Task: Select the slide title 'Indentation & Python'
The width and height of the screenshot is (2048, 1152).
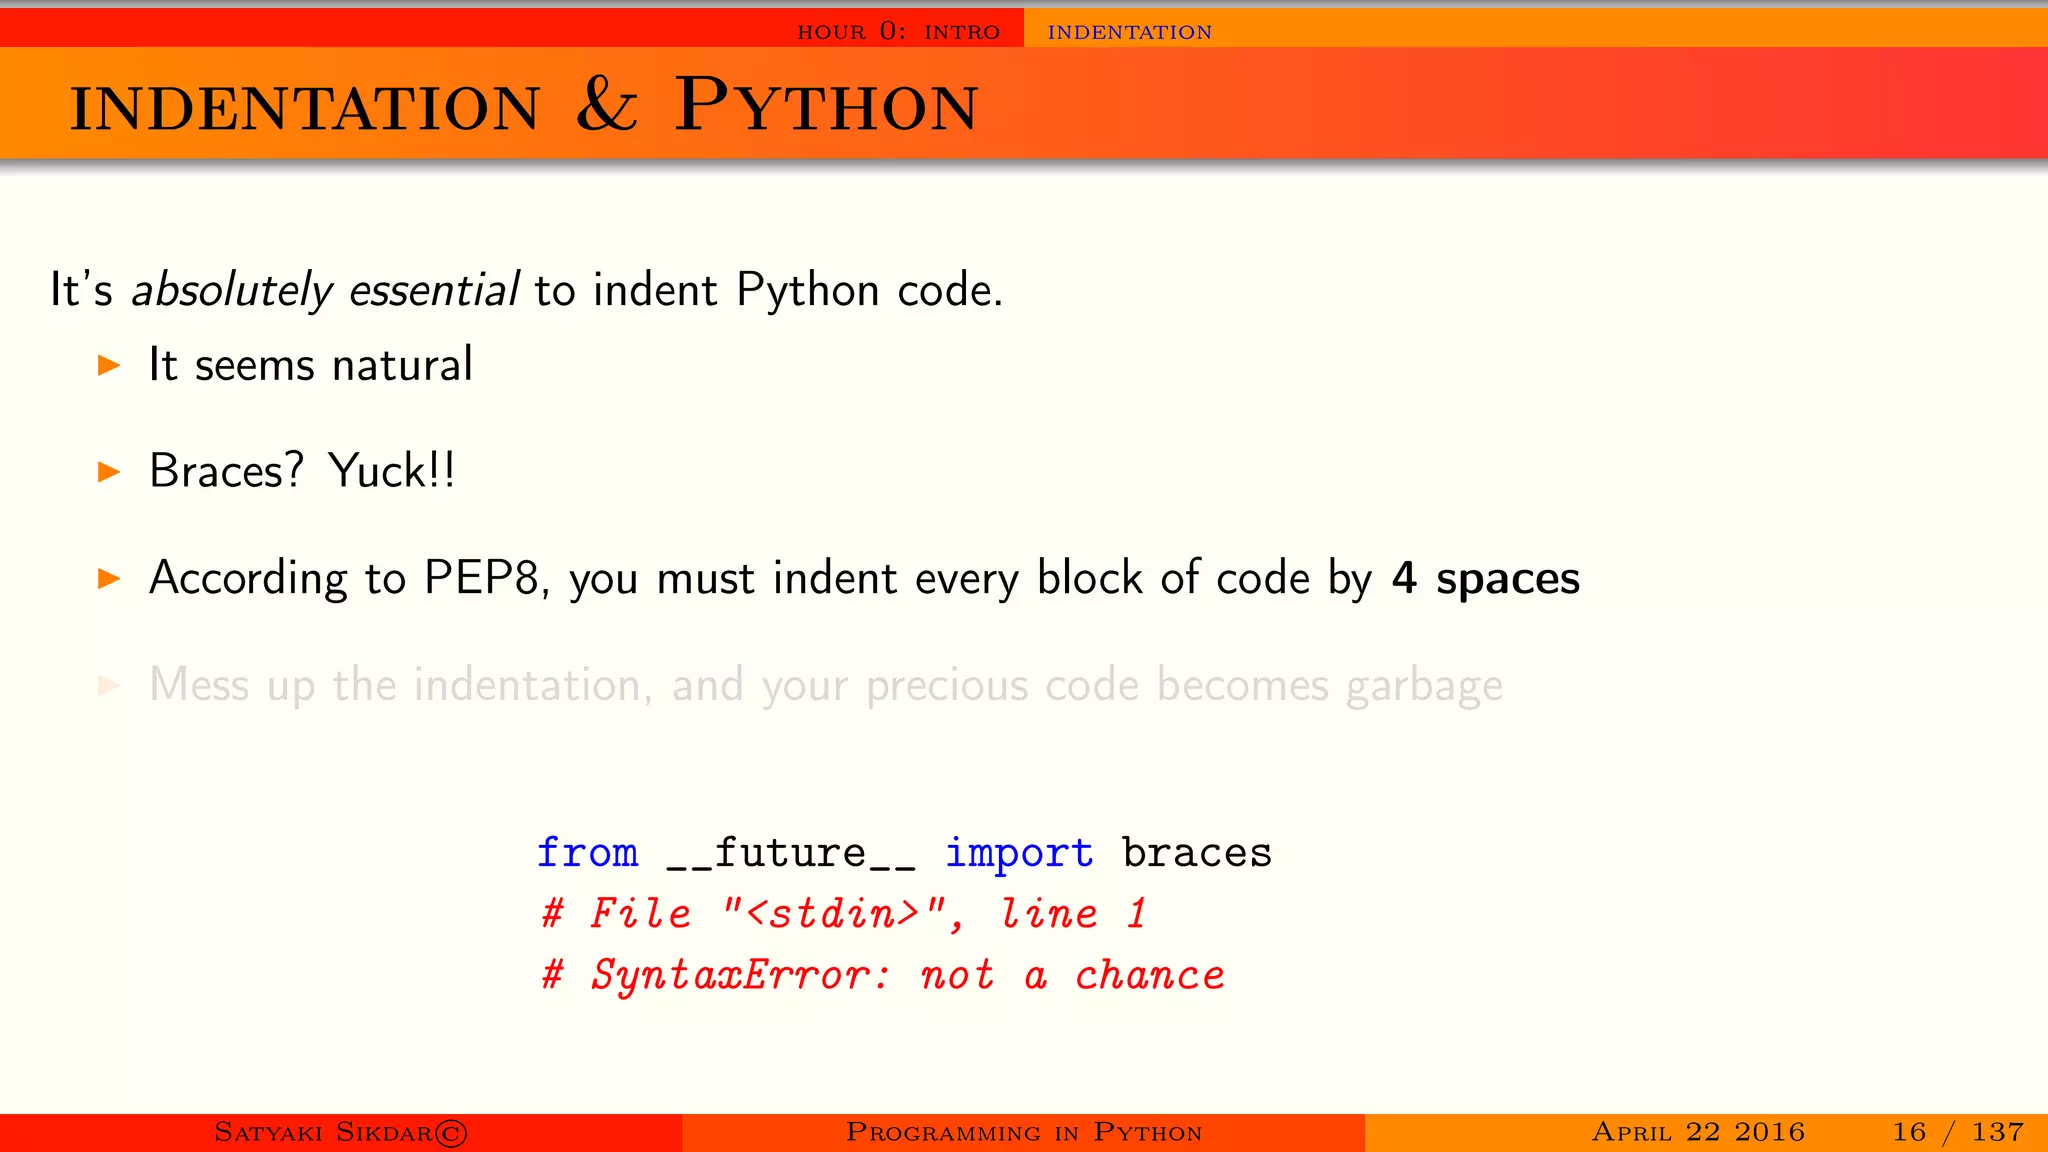Action: (x=523, y=106)
